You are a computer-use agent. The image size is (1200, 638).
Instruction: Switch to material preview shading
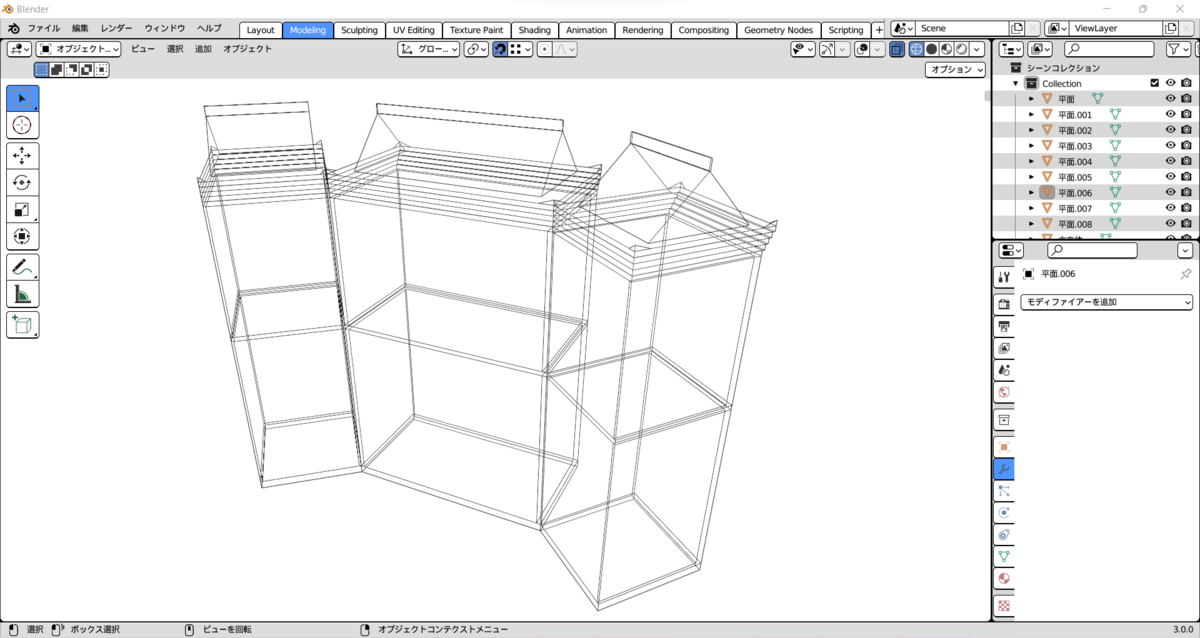[x=946, y=49]
